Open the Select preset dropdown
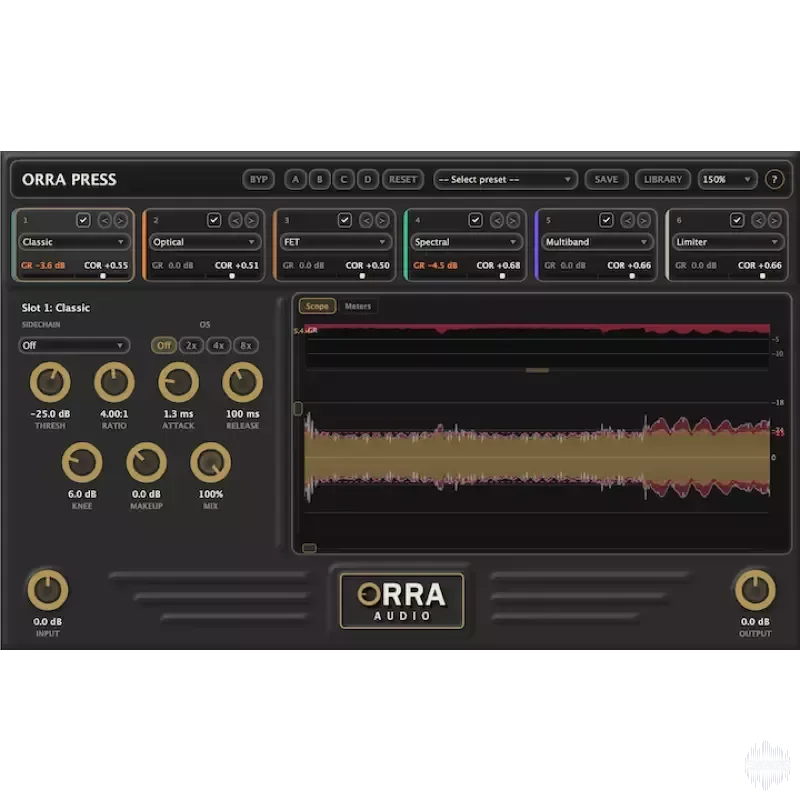800x800 pixels. click(x=505, y=180)
